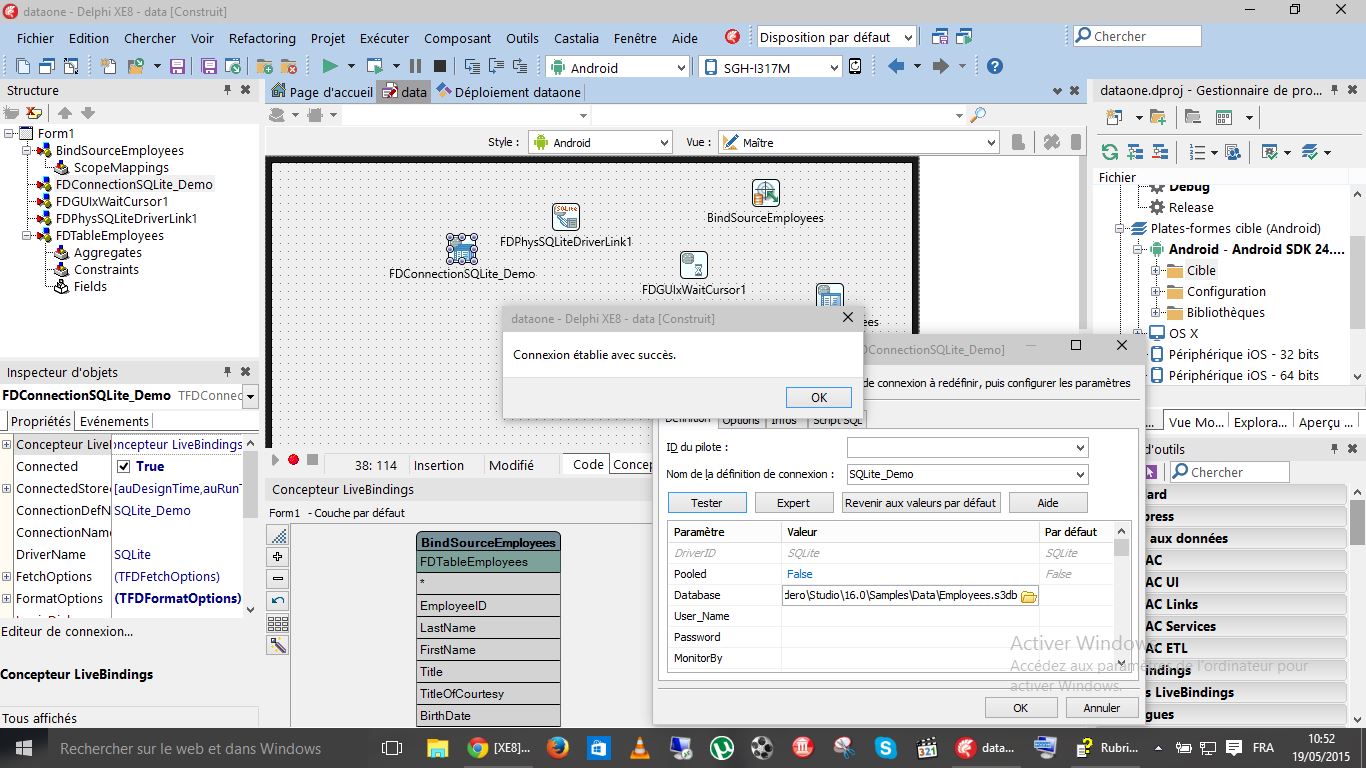Click the Windows Start button
Image resolution: width=1366 pixels, height=768 pixels.
point(24,748)
